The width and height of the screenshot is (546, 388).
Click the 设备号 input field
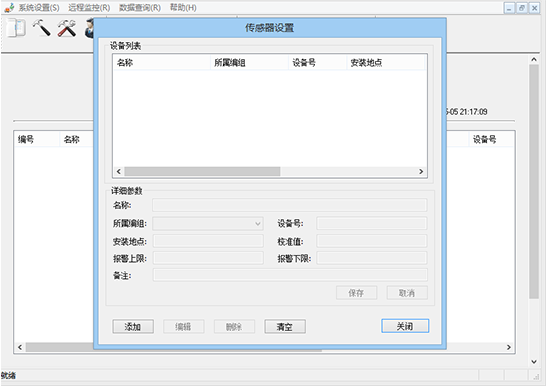click(x=372, y=223)
